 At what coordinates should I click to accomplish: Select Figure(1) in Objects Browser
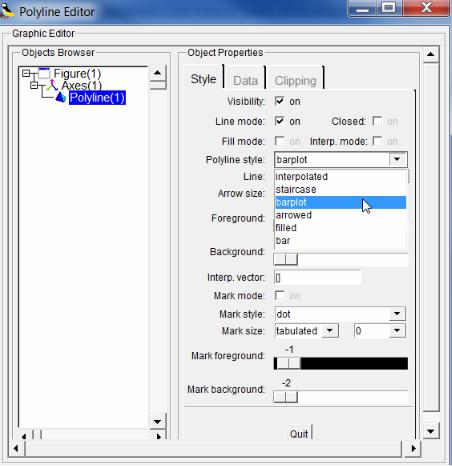[77, 73]
